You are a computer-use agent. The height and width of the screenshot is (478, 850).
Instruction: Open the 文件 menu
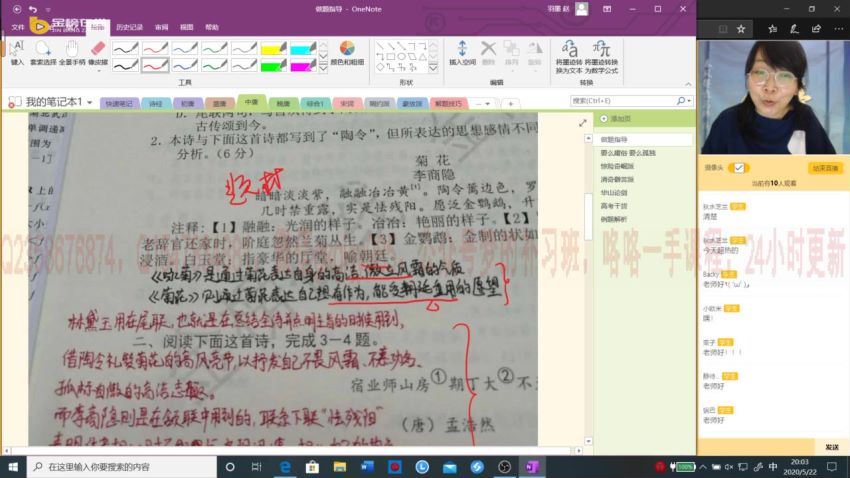click(18, 27)
